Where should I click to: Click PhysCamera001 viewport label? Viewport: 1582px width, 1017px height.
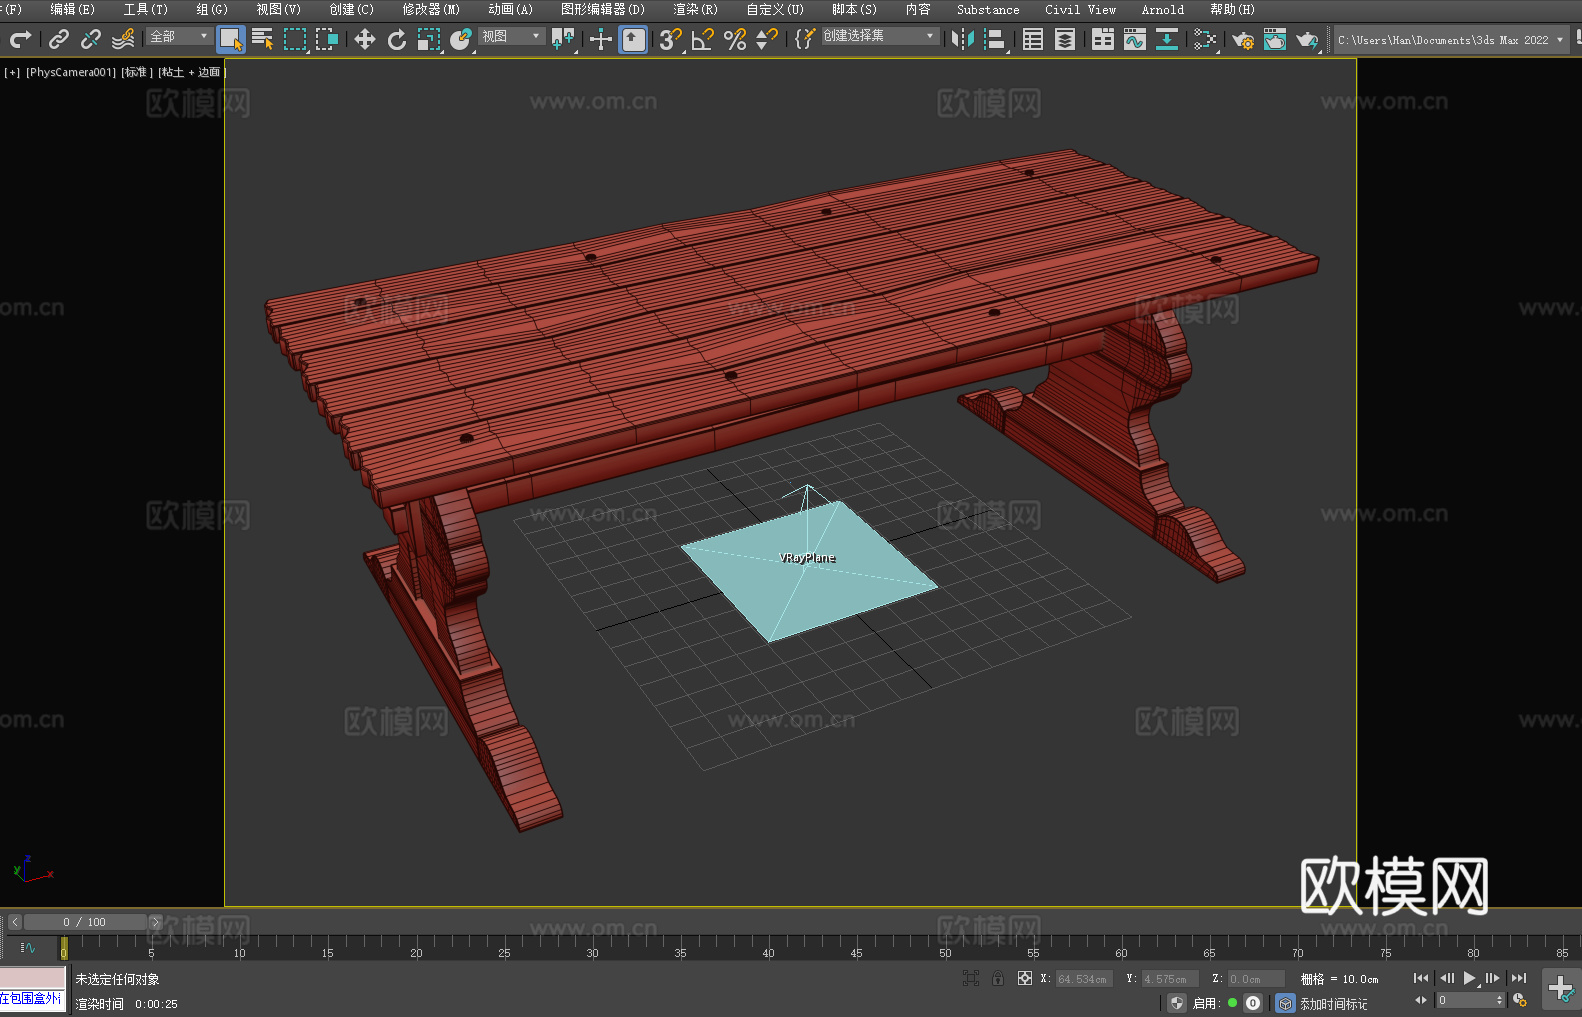(x=71, y=72)
